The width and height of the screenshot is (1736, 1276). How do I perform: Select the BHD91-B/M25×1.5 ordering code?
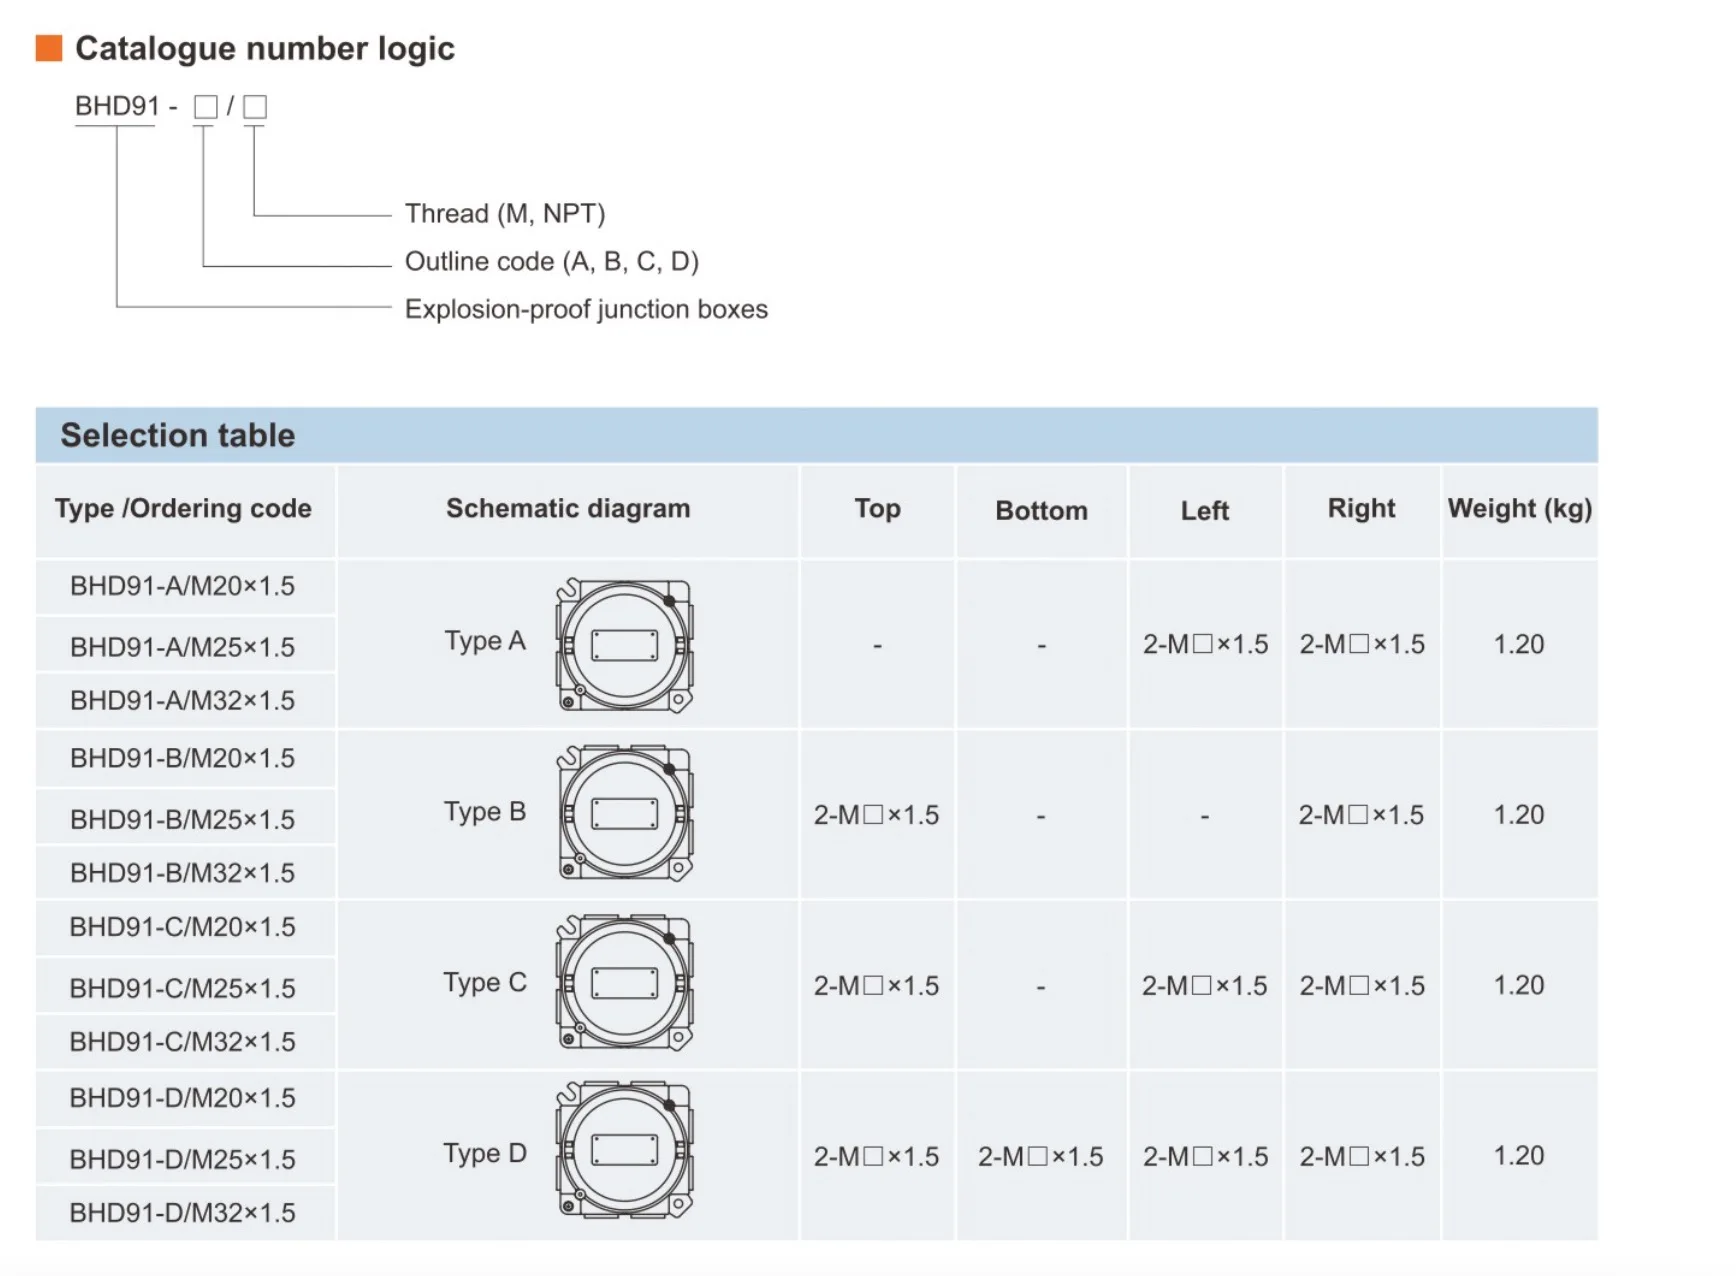pos(183,819)
